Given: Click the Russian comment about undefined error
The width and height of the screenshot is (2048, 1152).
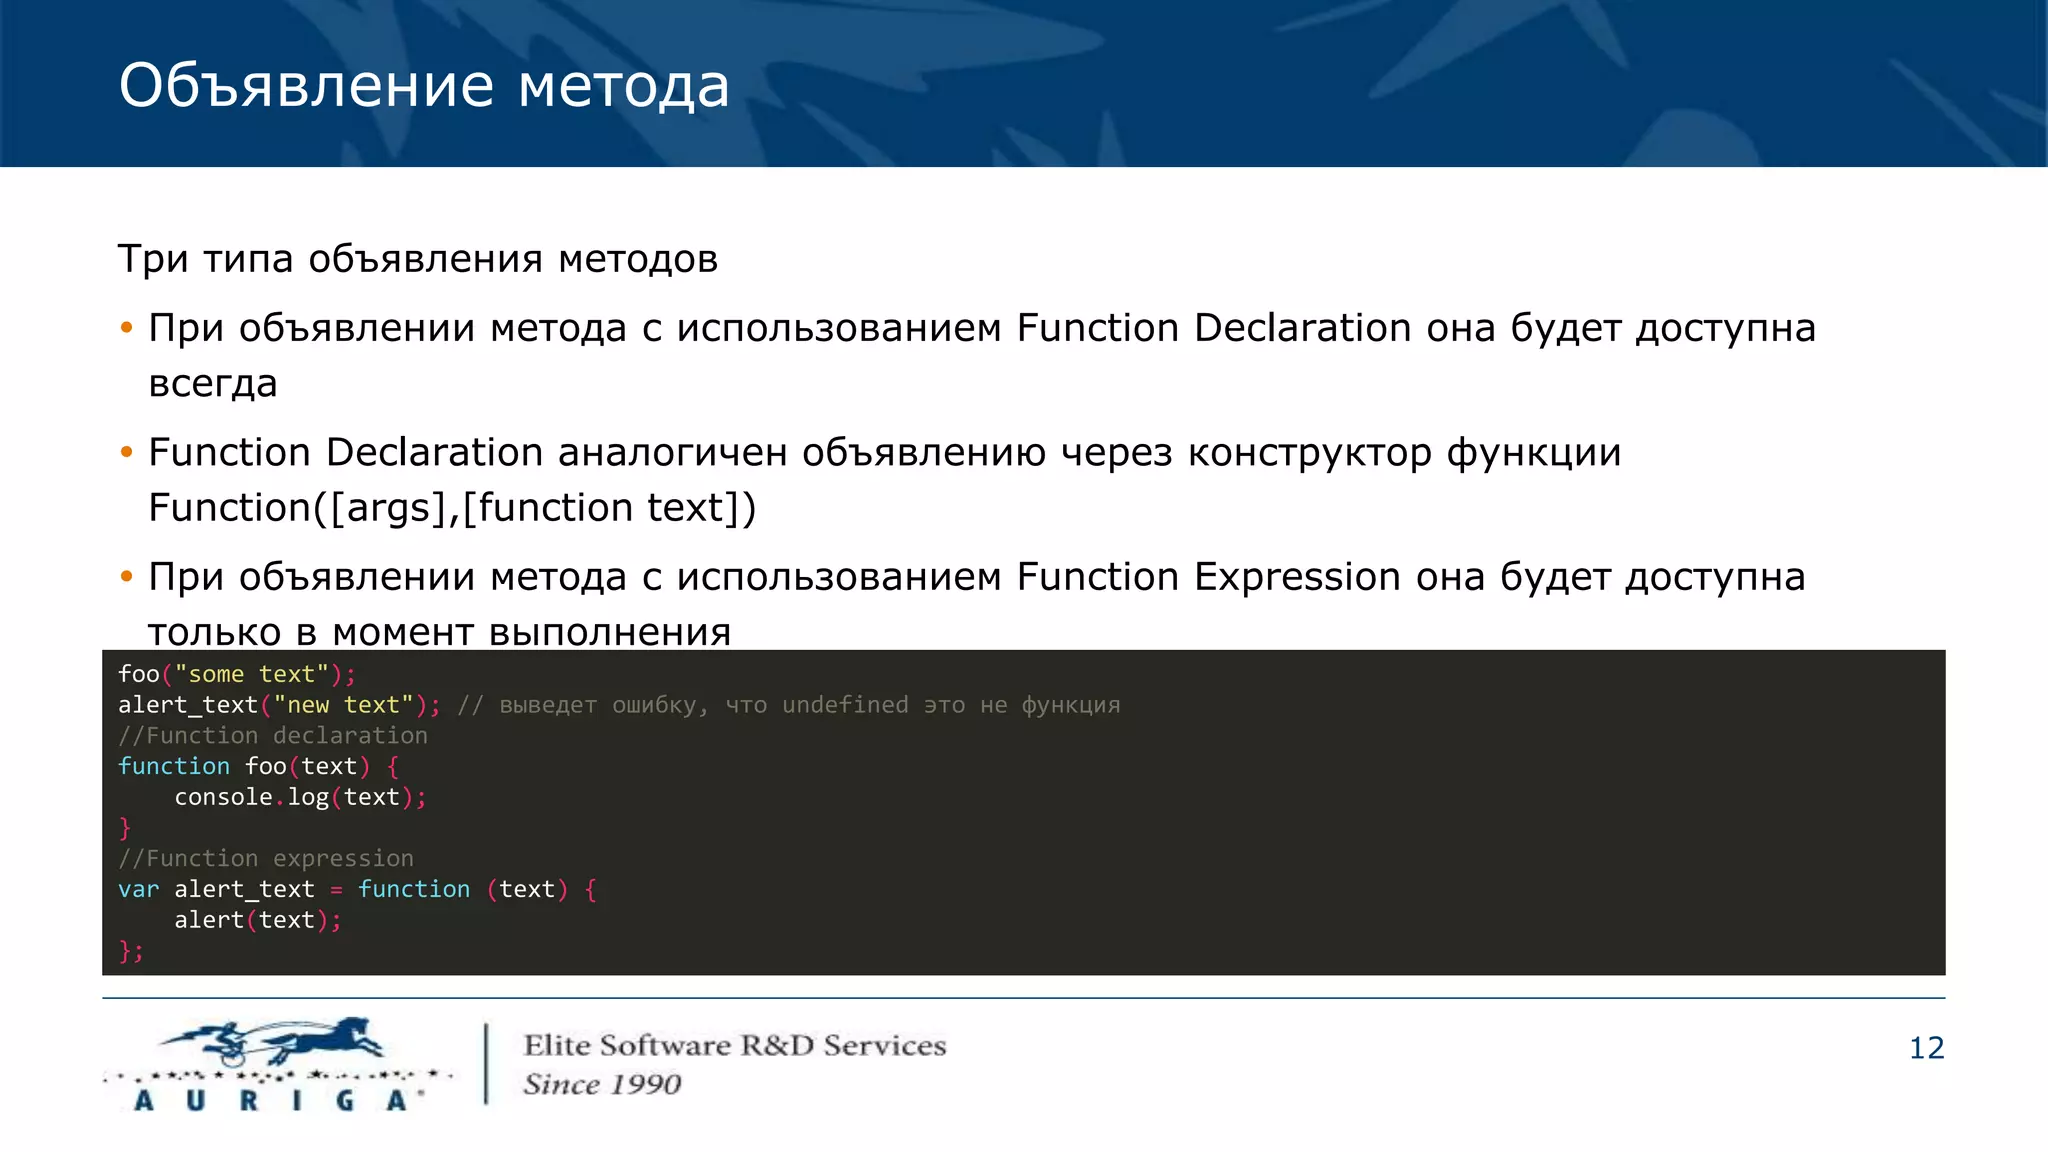Looking at the screenshot, I should [x=788, y=705].
